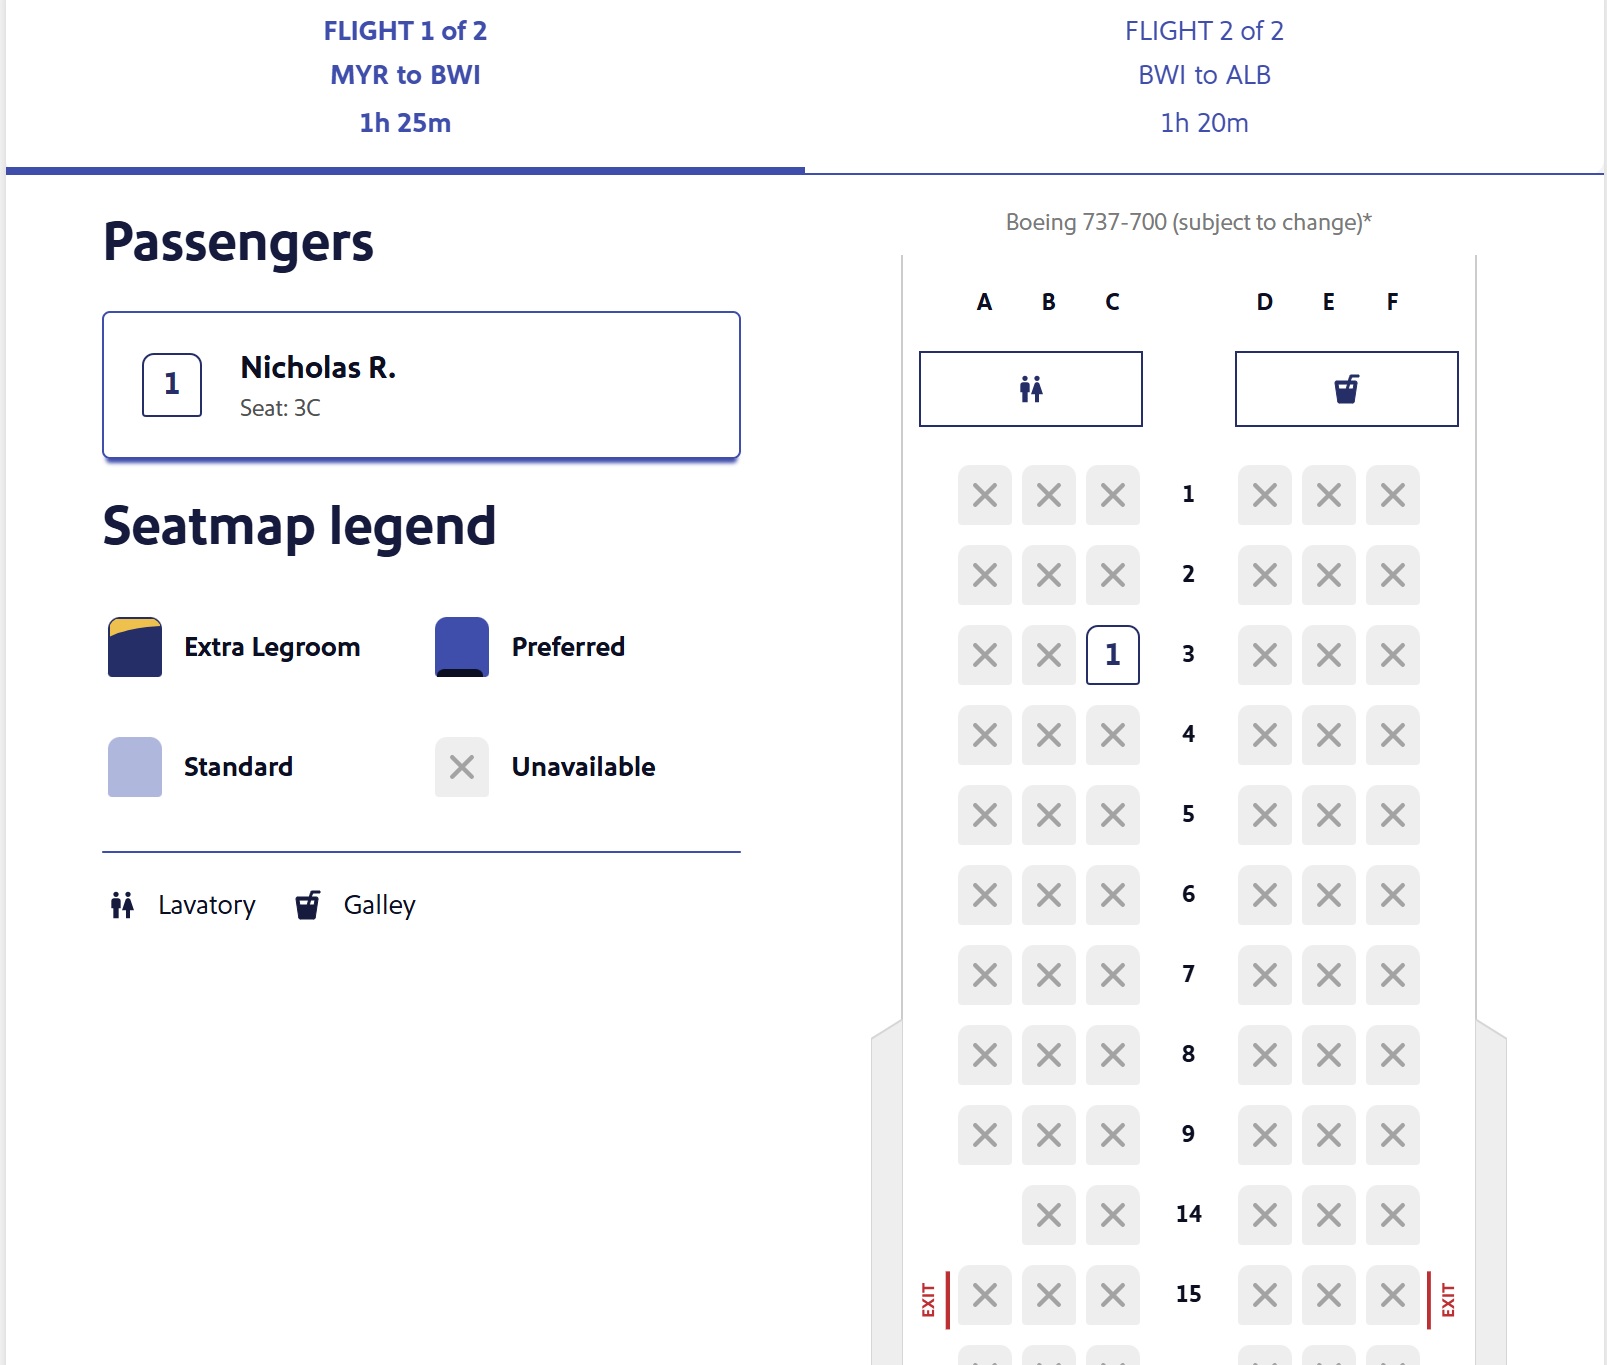This screenshot has height=1365, width=1607.
Task: Click the lavatory icon on seat map
Action: click(x=1030, y=389)
